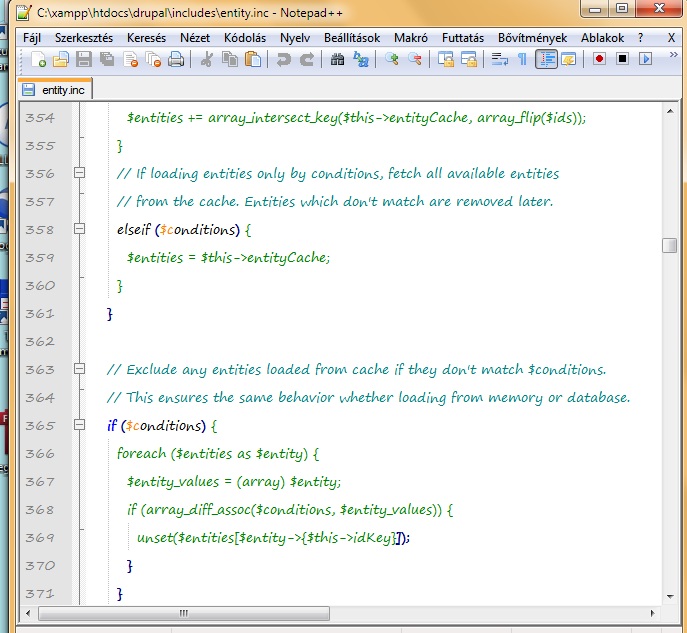
Task: Open the Replace dialog icon
Action: (x=361, y=59)
